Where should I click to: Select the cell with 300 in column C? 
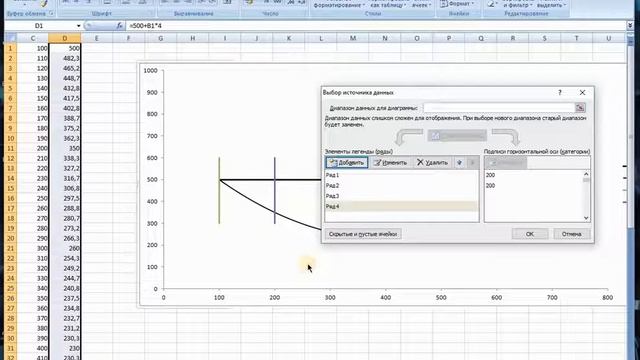(33, 248)
